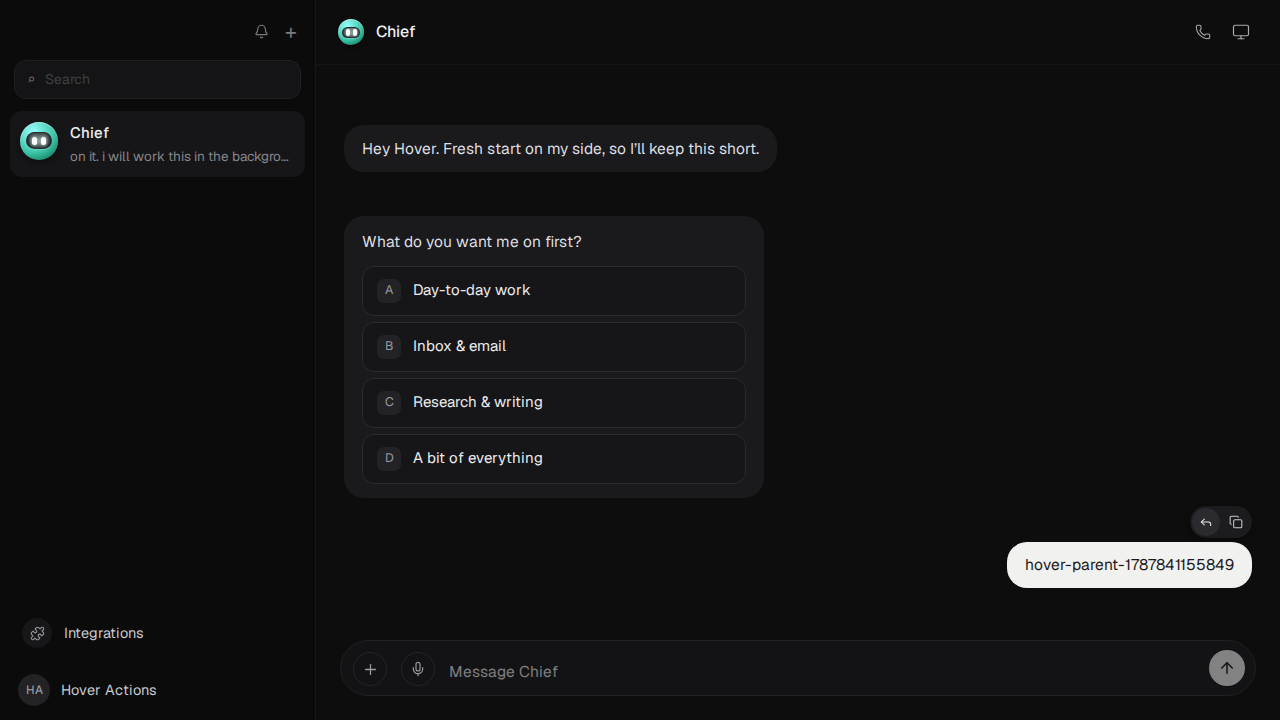Viewport: 1280px width, 720px height.
Task: Add an attachment with composer plus button
Action: 370,669
